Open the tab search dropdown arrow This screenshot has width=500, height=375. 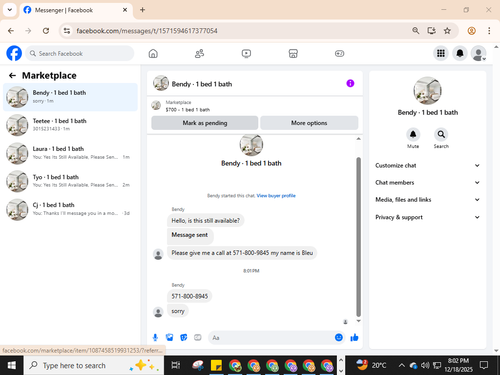[x=10, y=10]
